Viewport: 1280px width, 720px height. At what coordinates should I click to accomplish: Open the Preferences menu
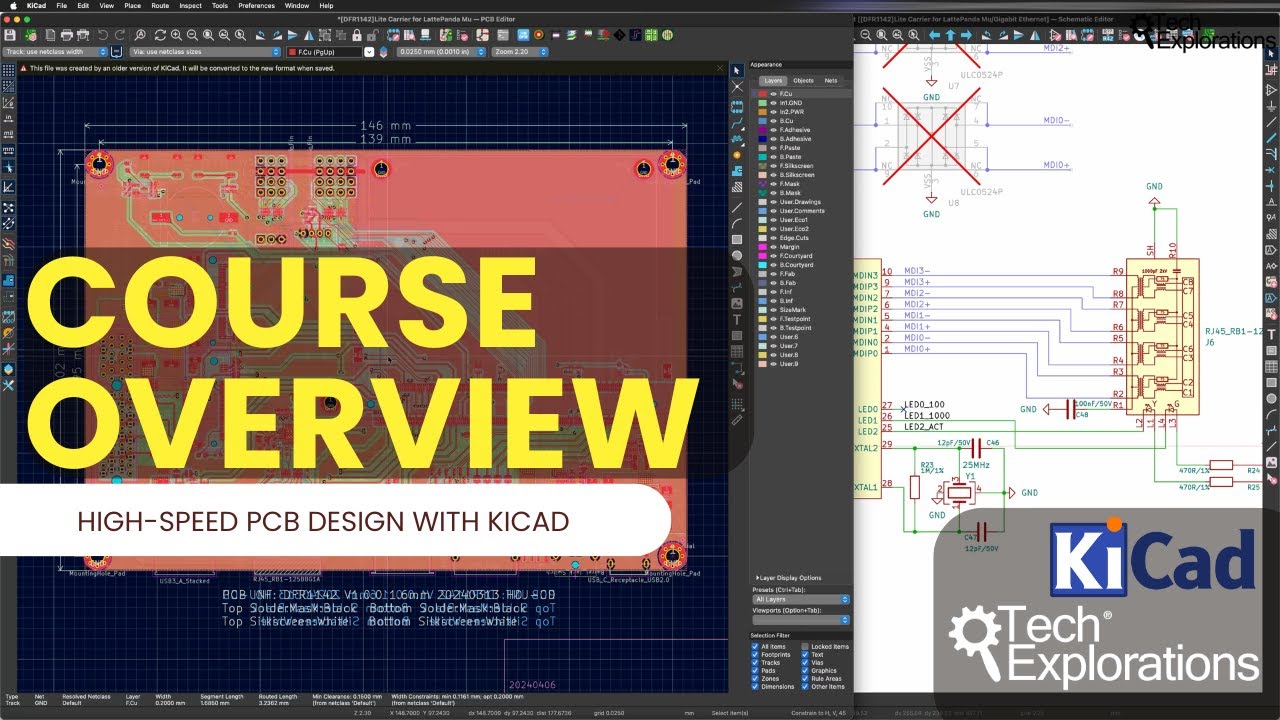click(x=256, y=5)
